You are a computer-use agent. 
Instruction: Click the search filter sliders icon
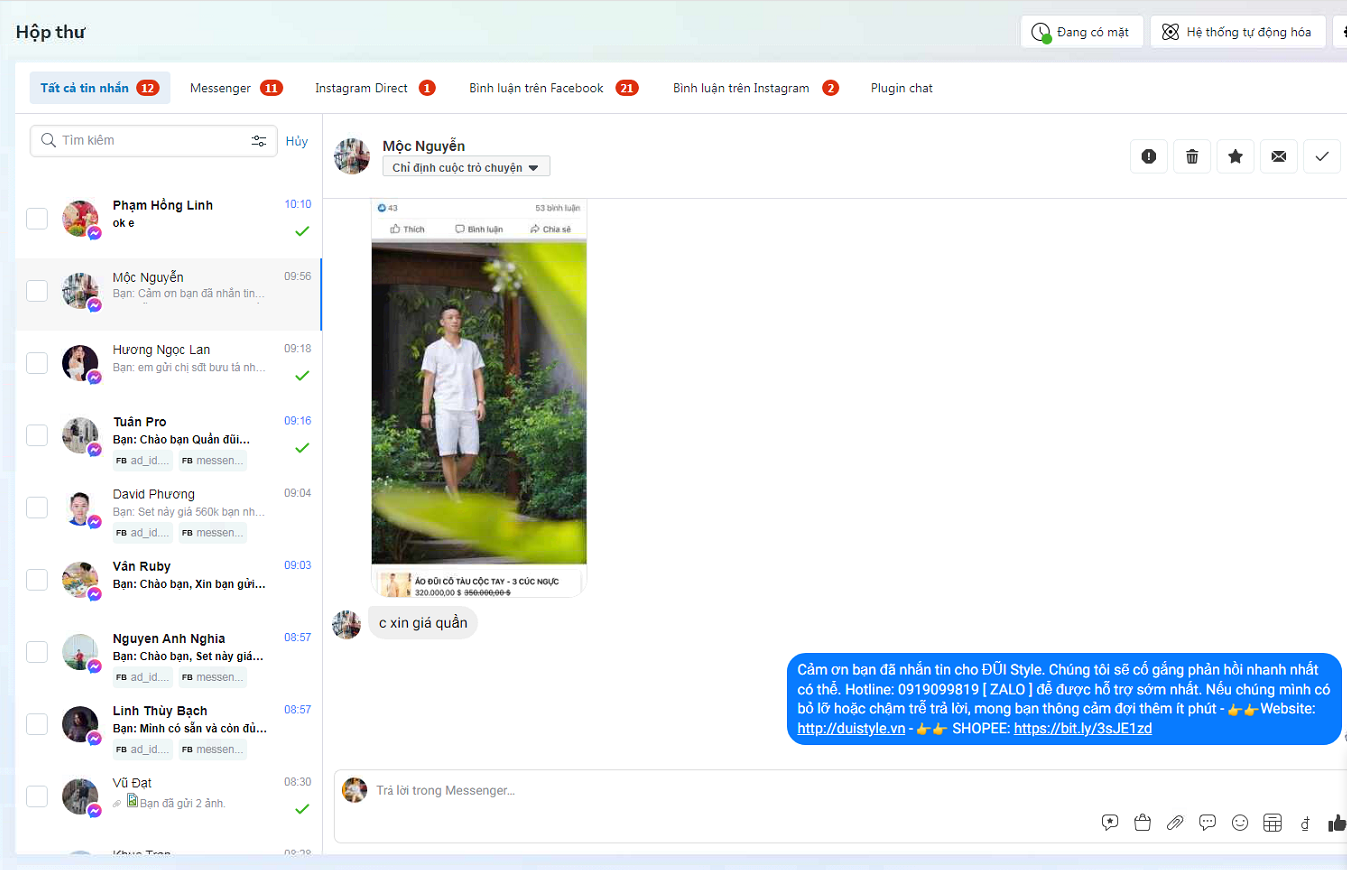259,141
